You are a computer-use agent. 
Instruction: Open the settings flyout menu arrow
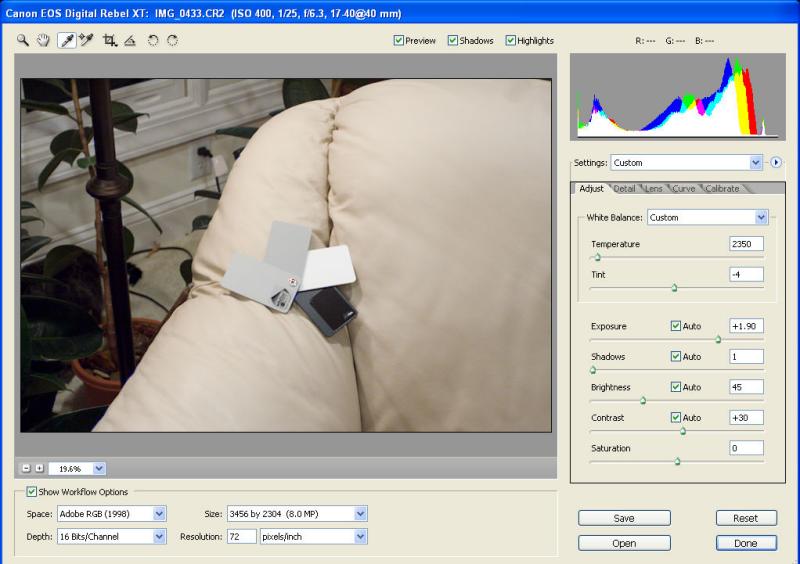click(x=776, y=162)
